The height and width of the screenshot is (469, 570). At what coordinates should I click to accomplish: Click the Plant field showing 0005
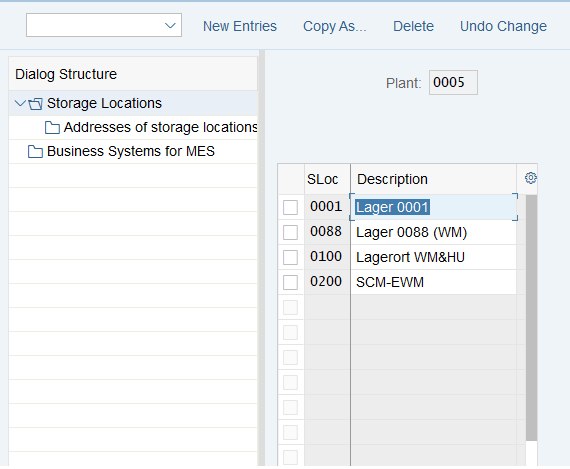pyautogui.click(x=453, y=83)
